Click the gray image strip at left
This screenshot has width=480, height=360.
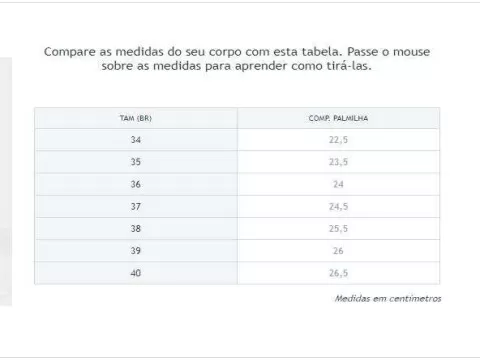6,182
